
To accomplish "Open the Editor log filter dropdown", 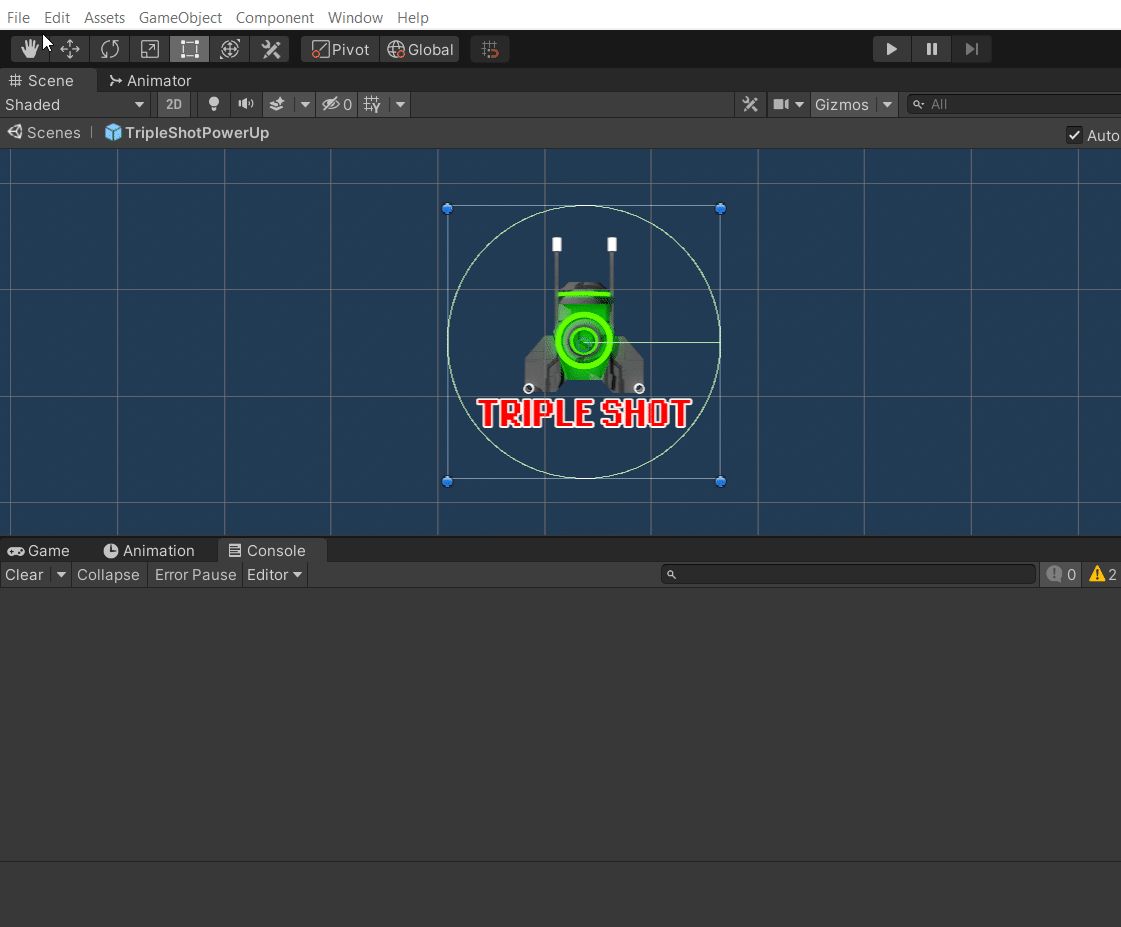I will click(x=274, y=574).
